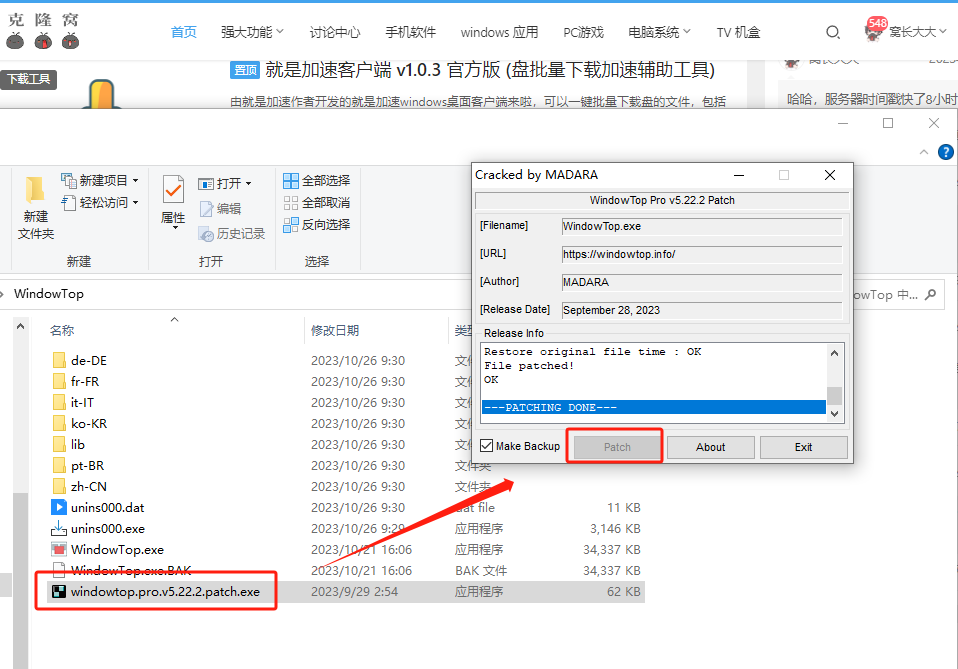Click the URL field https://windowtop.info/
This screenshot has height=669, width=958.
tap(701, 254)
